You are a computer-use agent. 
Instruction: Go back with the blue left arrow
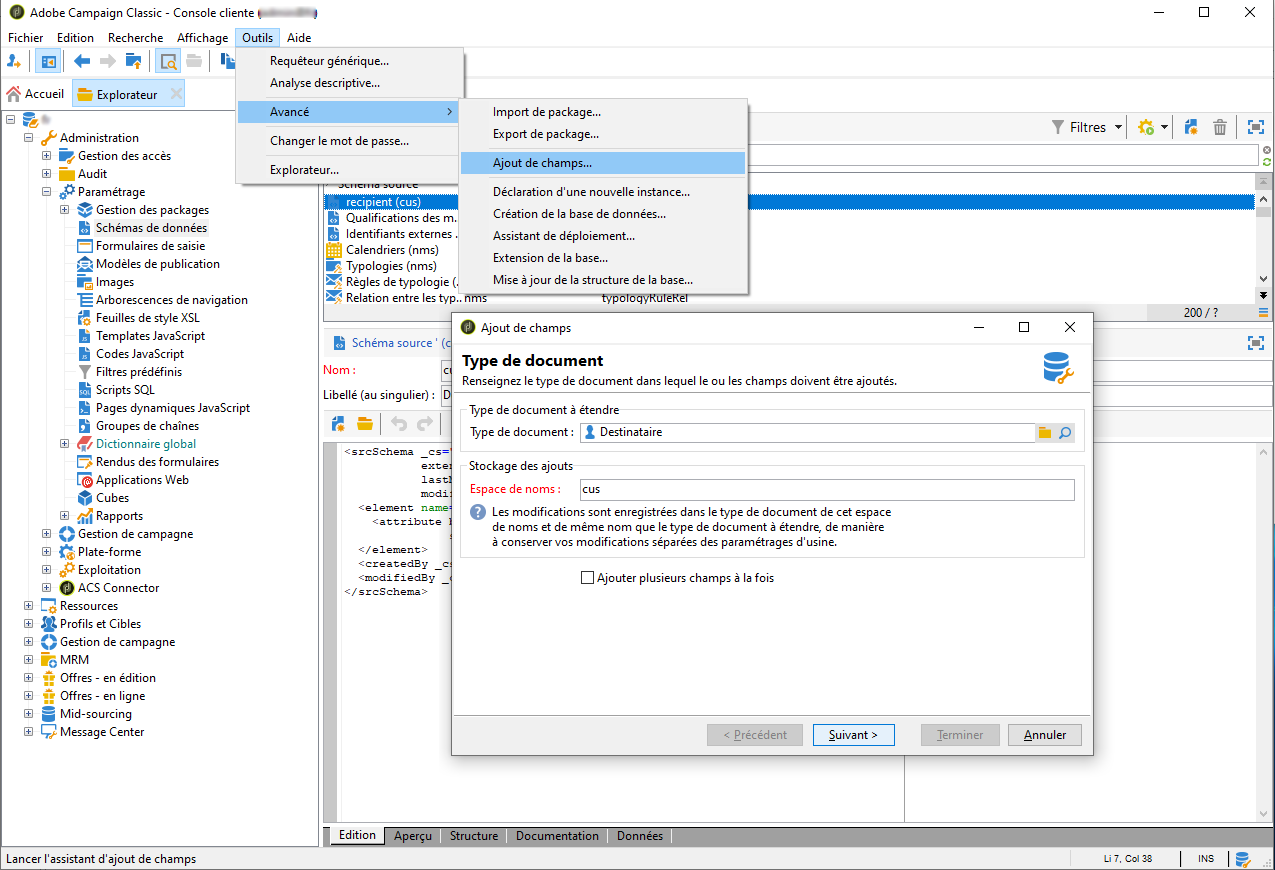(82, 61)
